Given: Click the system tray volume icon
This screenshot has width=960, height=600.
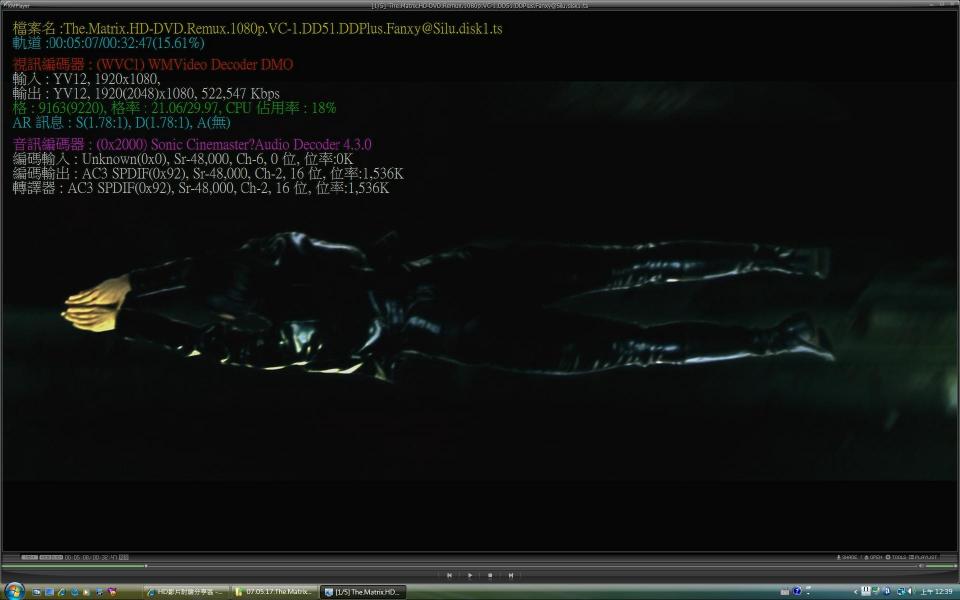Looking at the screenshot, I should (x=910, y=592).
